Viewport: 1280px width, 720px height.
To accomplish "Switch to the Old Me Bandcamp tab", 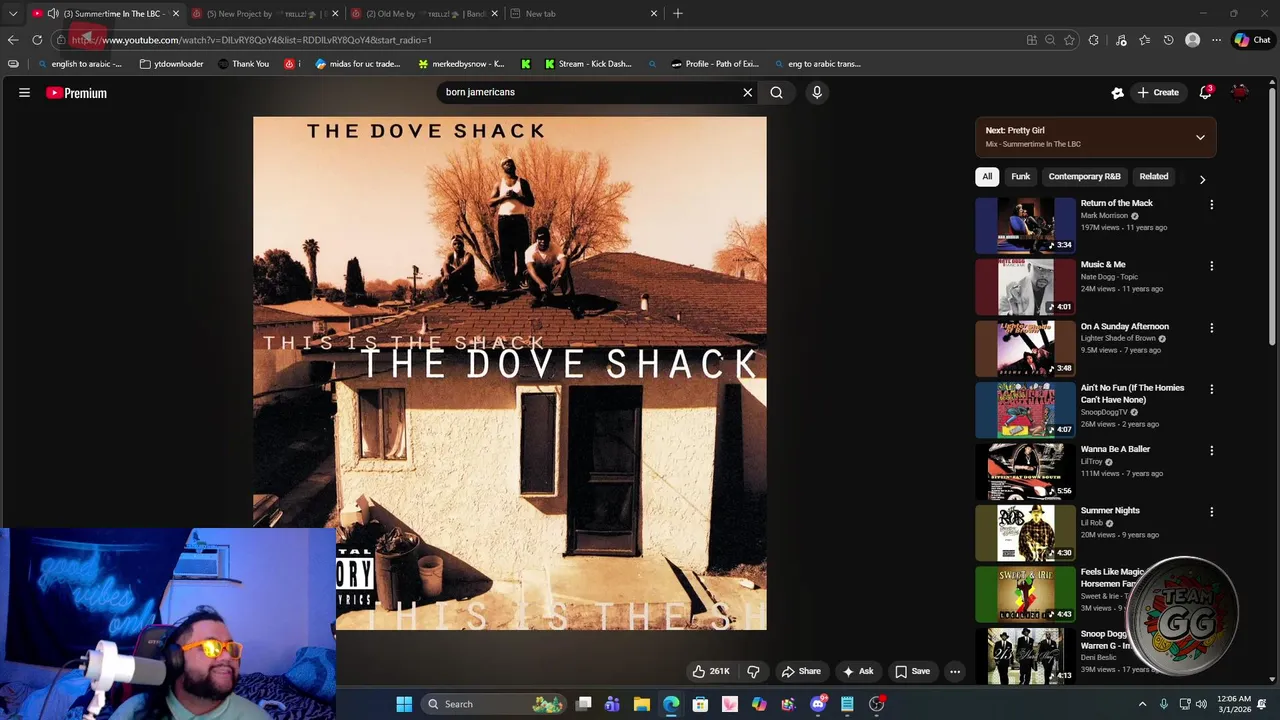I will pyautogui.click(x=425, y=13).
